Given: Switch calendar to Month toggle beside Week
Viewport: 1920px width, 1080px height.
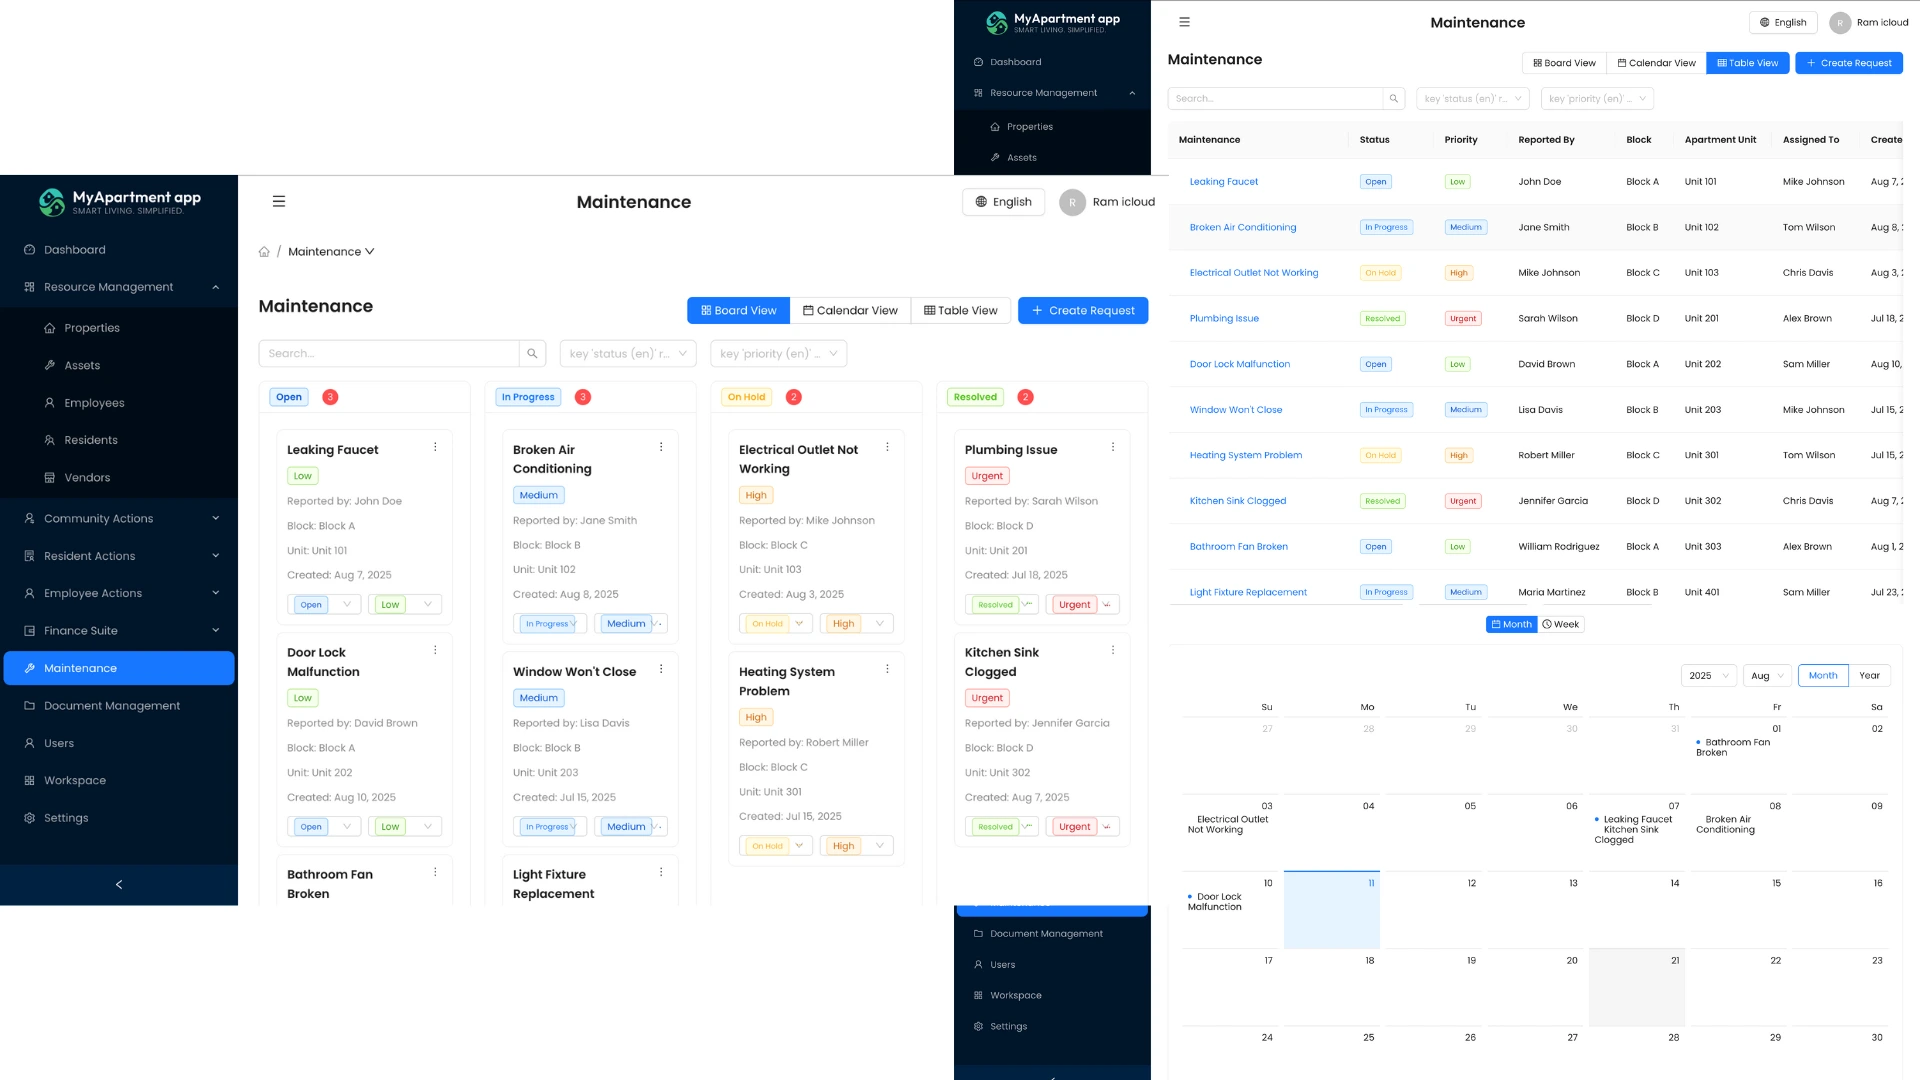Looking at the screenshot, I should tap(1511, 624).
